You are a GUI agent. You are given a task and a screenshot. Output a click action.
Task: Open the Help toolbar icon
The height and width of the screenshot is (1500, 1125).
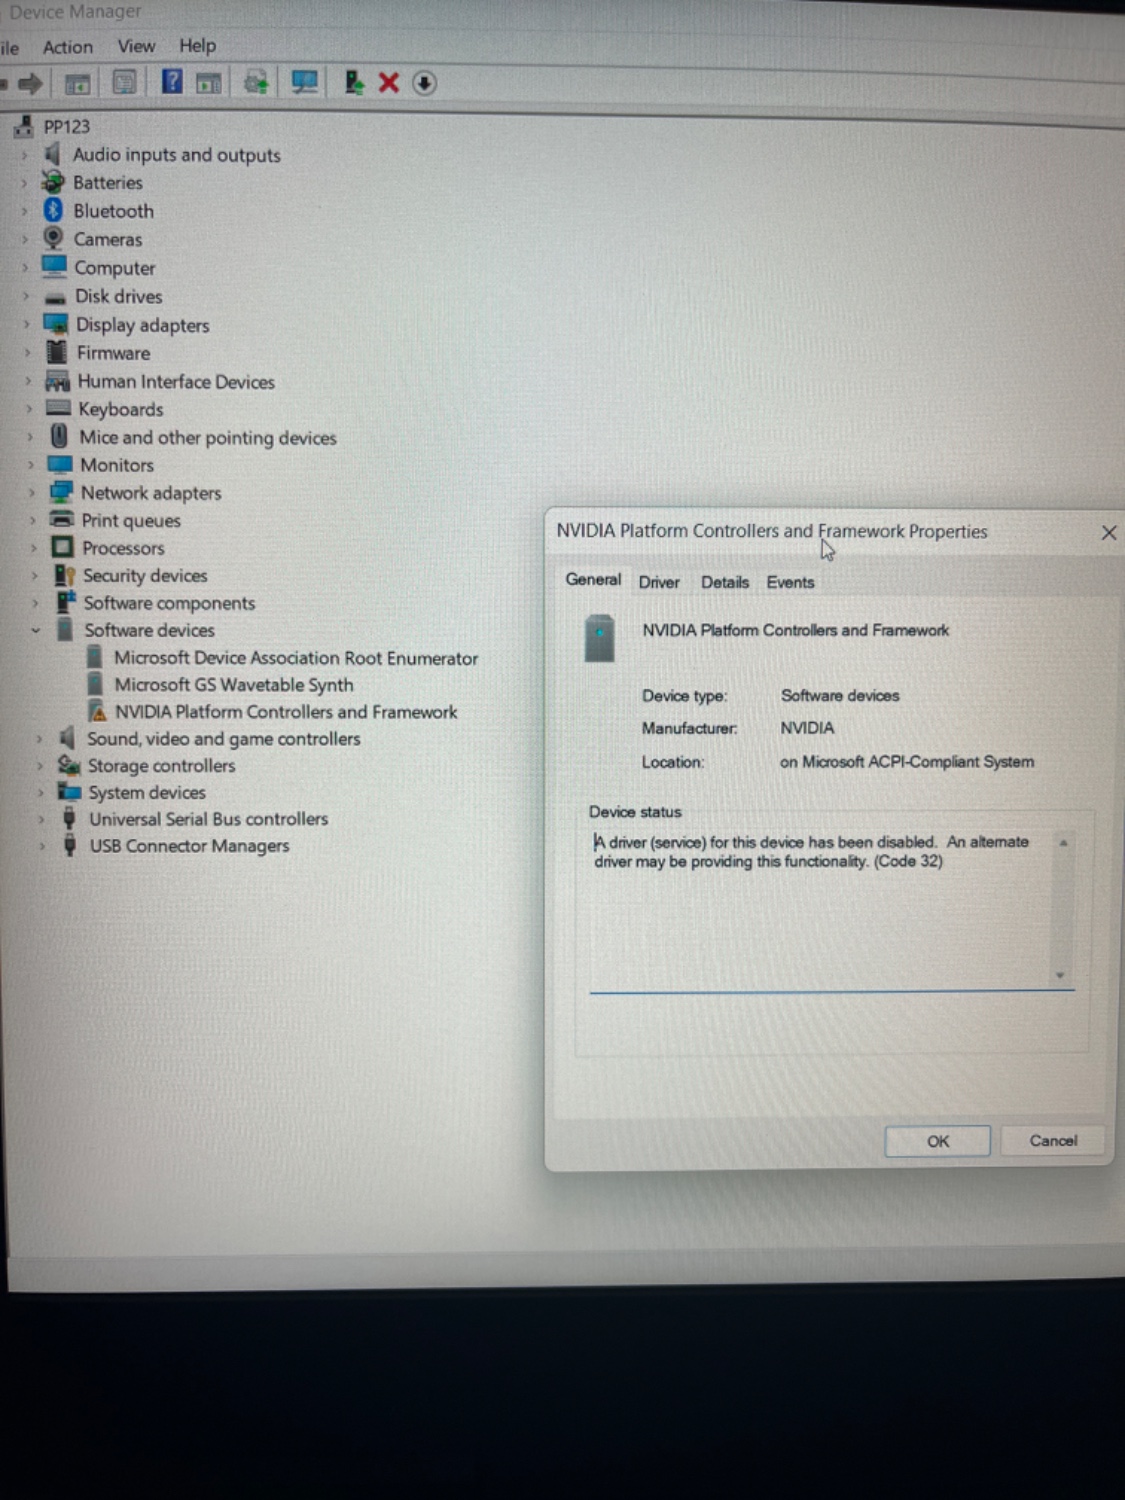[172, 81]
